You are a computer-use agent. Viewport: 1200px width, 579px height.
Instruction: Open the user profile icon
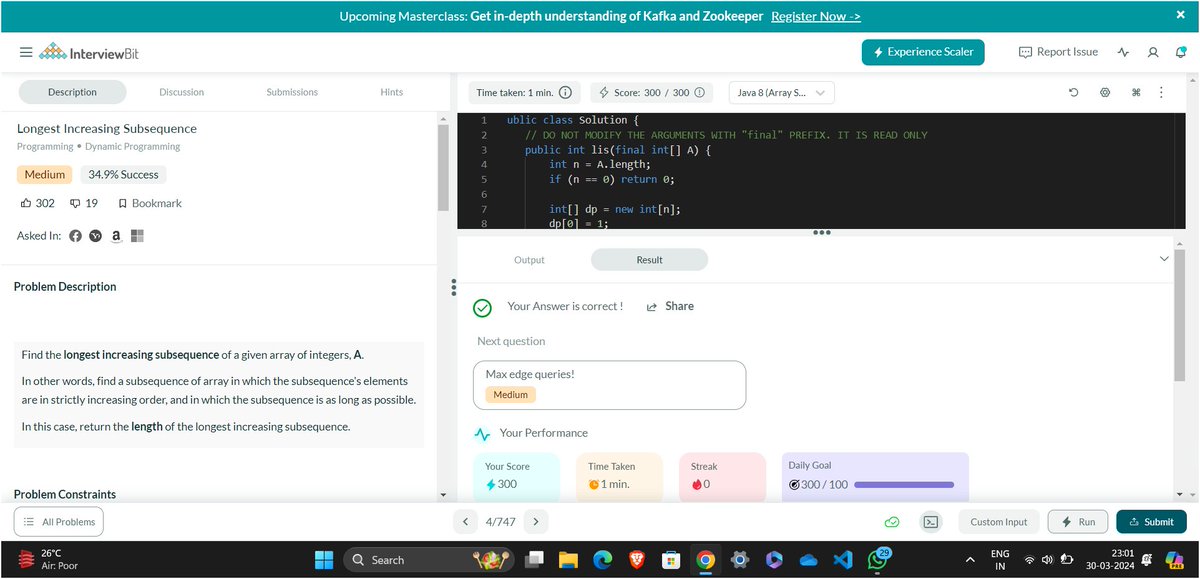[x=1153, y=52]
